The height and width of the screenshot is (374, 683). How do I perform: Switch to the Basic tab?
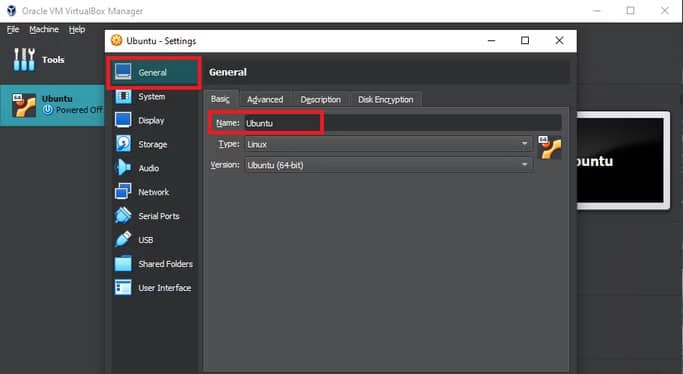tap(220, 99)
